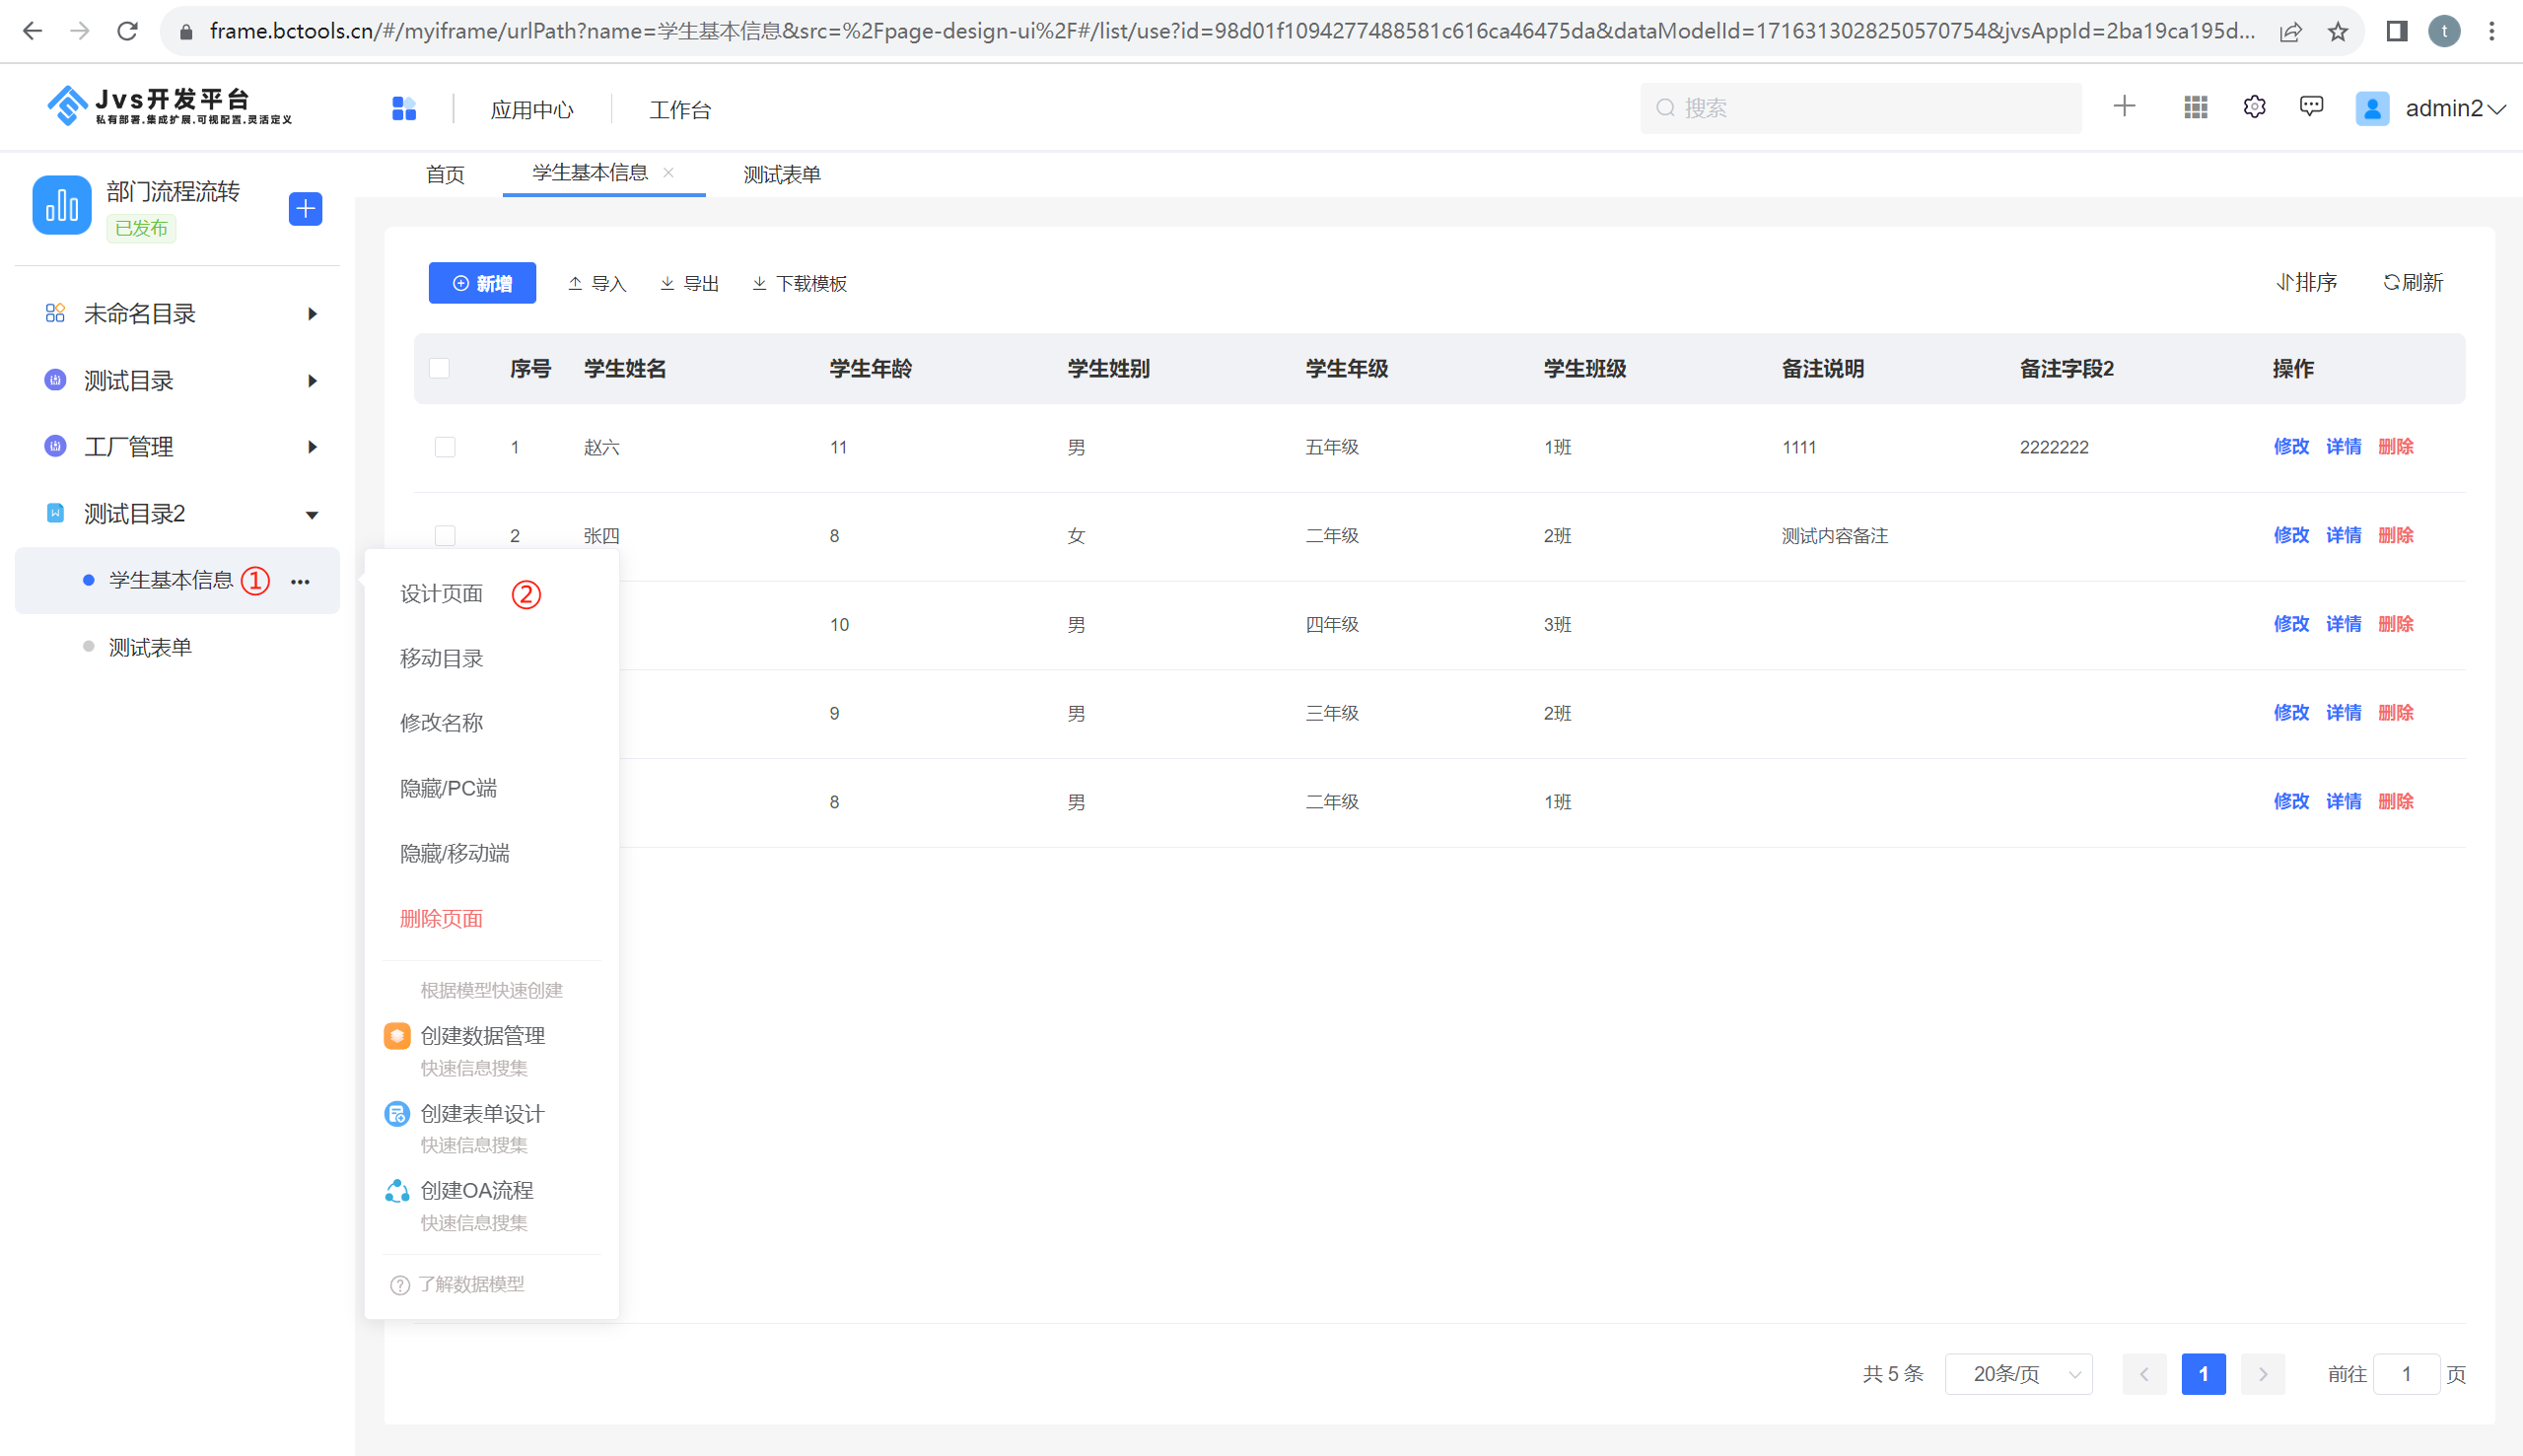Click the 创建数据管理 orange icon option
The width and height of the screenshot is (2523, 1456).
[x=397, y=1036]
